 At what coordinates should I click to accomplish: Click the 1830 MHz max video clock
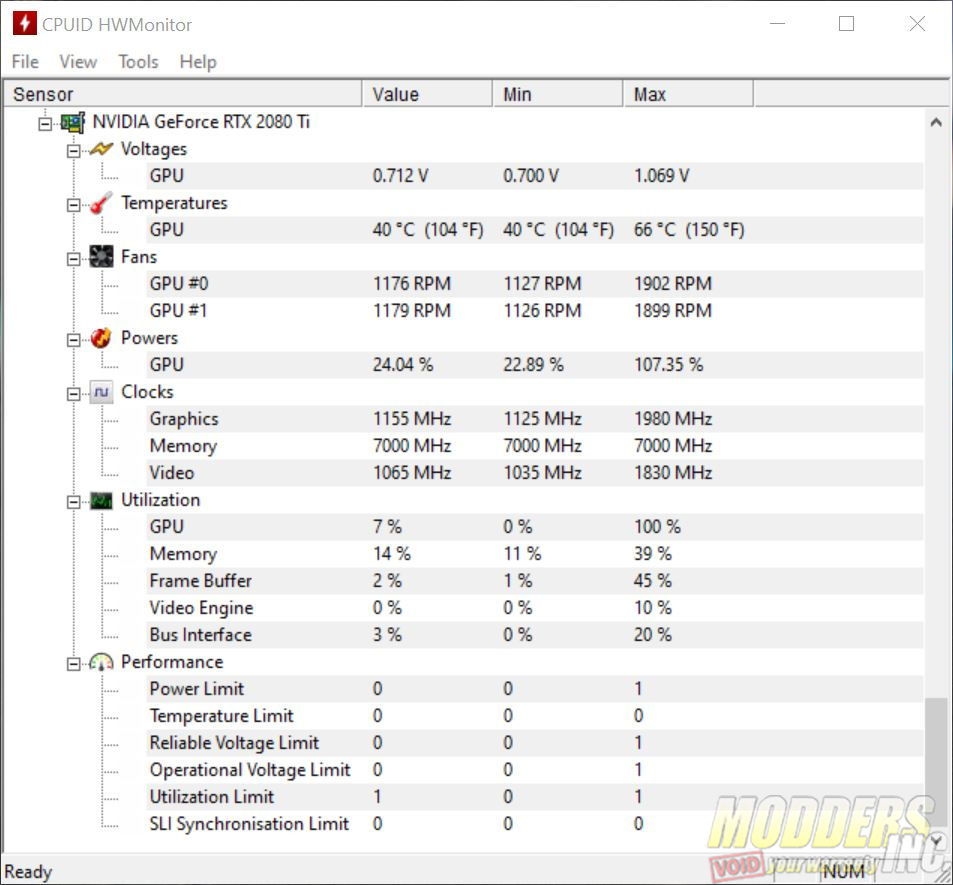pos(673,473)
